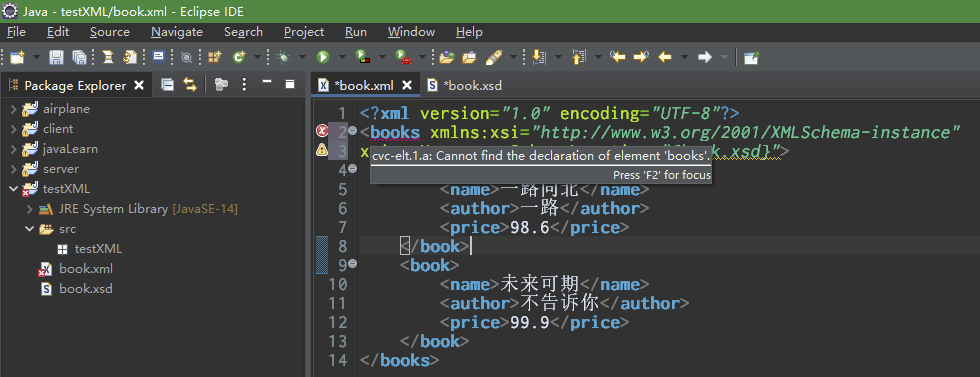
Task: Click the toolbar page icon with orange arrows
Action: (x=130, y=58)
